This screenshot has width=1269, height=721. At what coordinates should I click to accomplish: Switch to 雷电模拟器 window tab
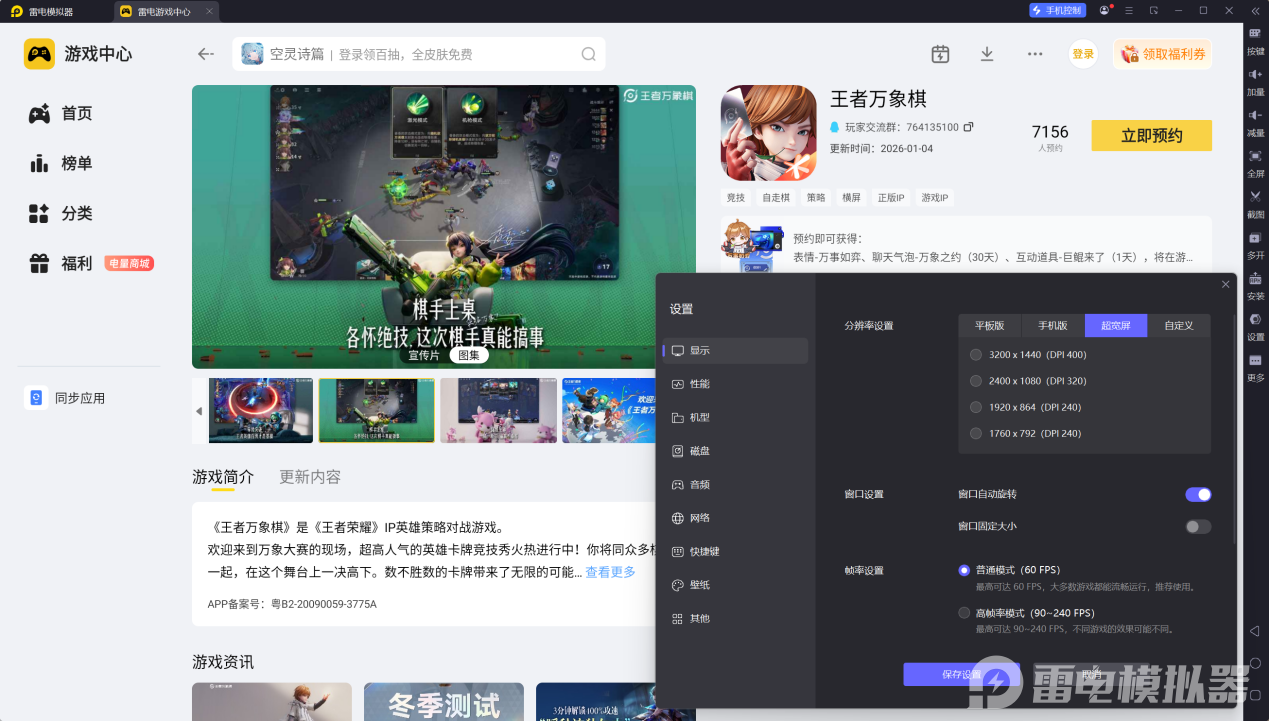[51, 11]
